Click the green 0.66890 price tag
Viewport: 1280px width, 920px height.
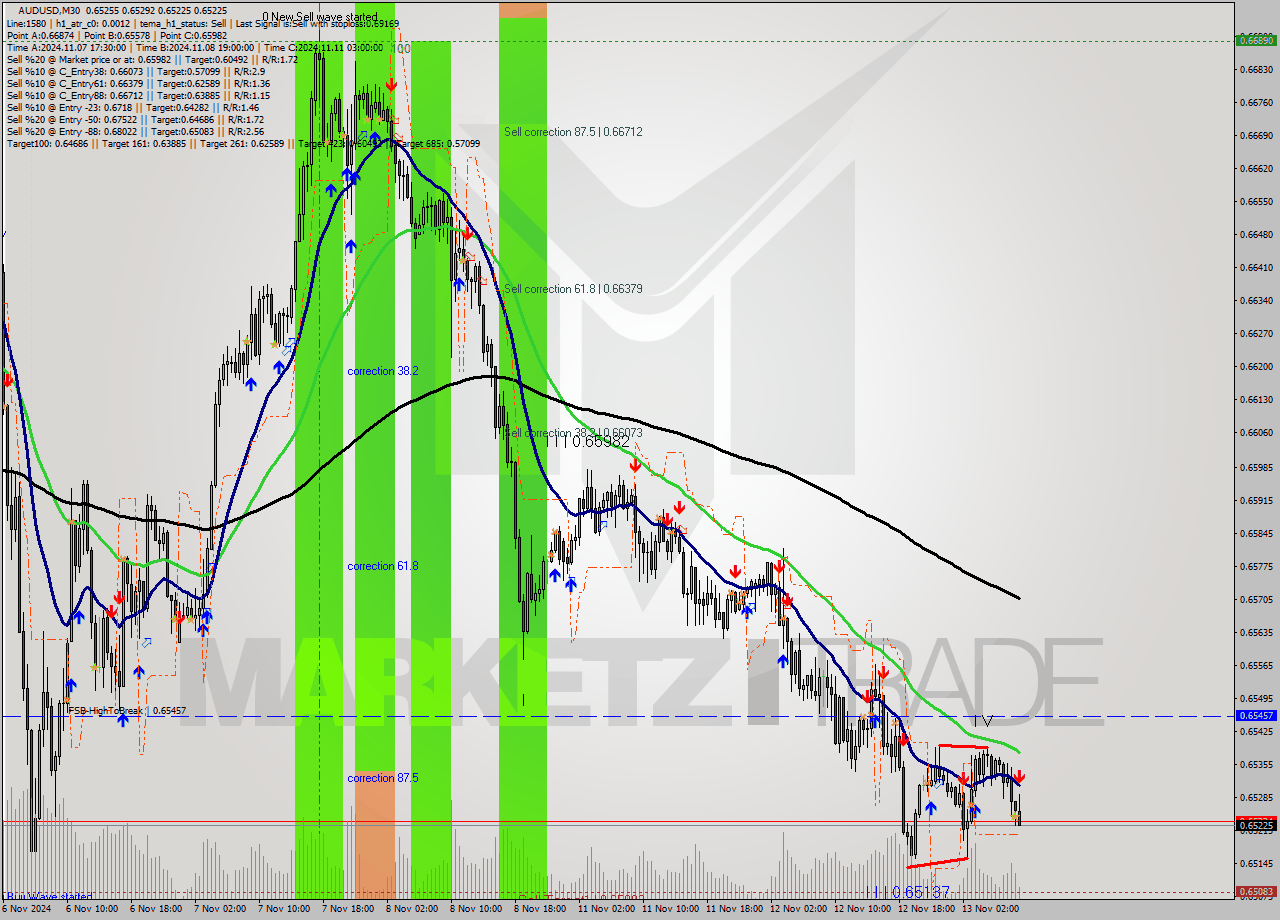click(1256, 40)
